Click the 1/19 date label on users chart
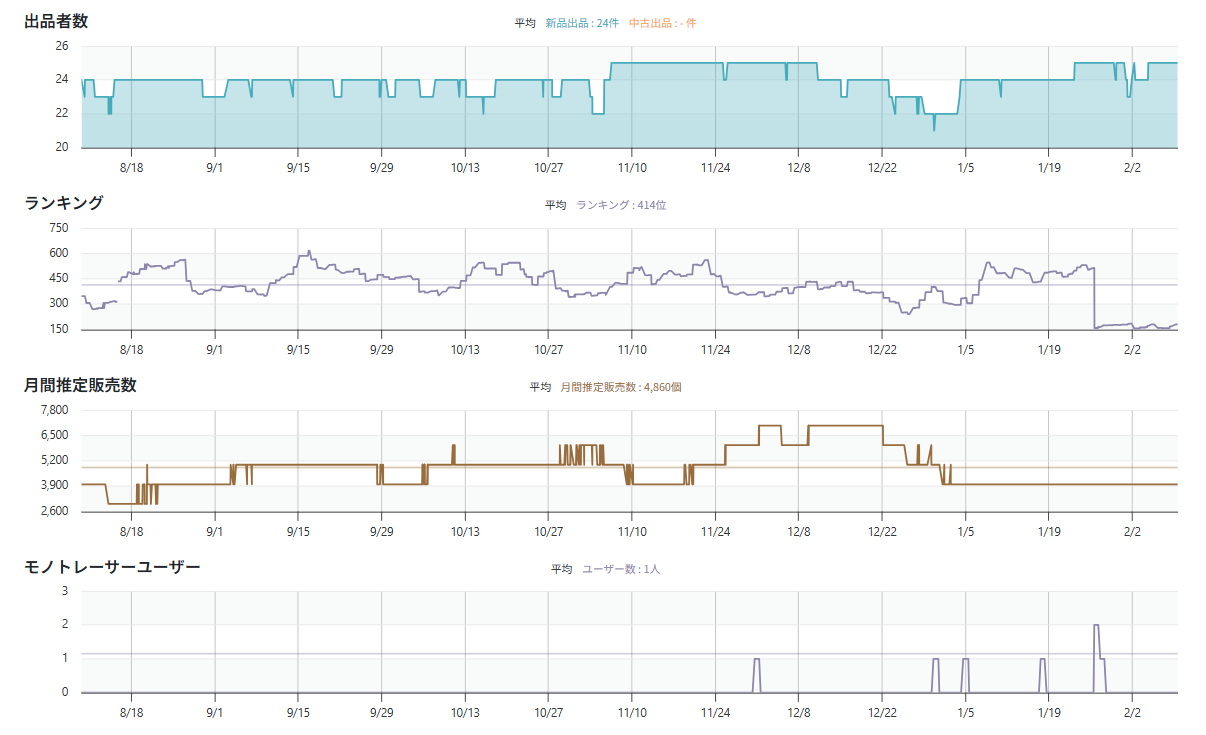1206x735 pixels. pyautogui.click(x=1049, y=714)
